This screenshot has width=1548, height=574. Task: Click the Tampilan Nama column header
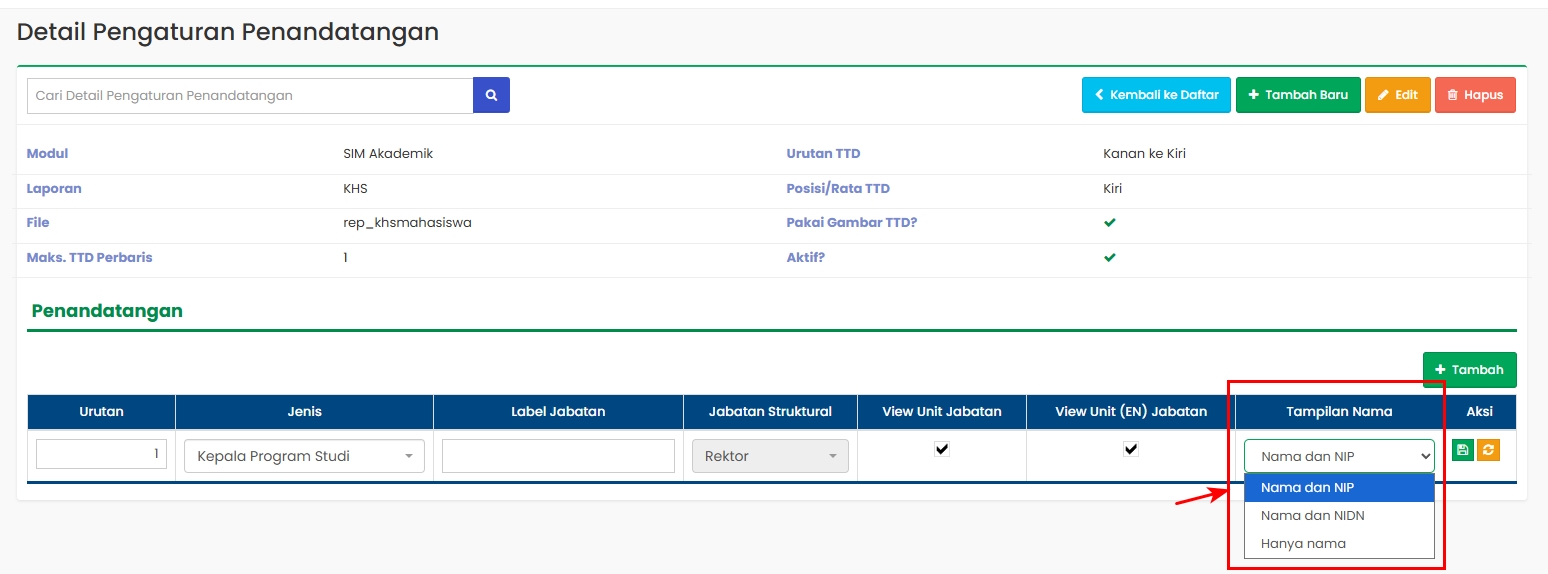(1338, 412)
